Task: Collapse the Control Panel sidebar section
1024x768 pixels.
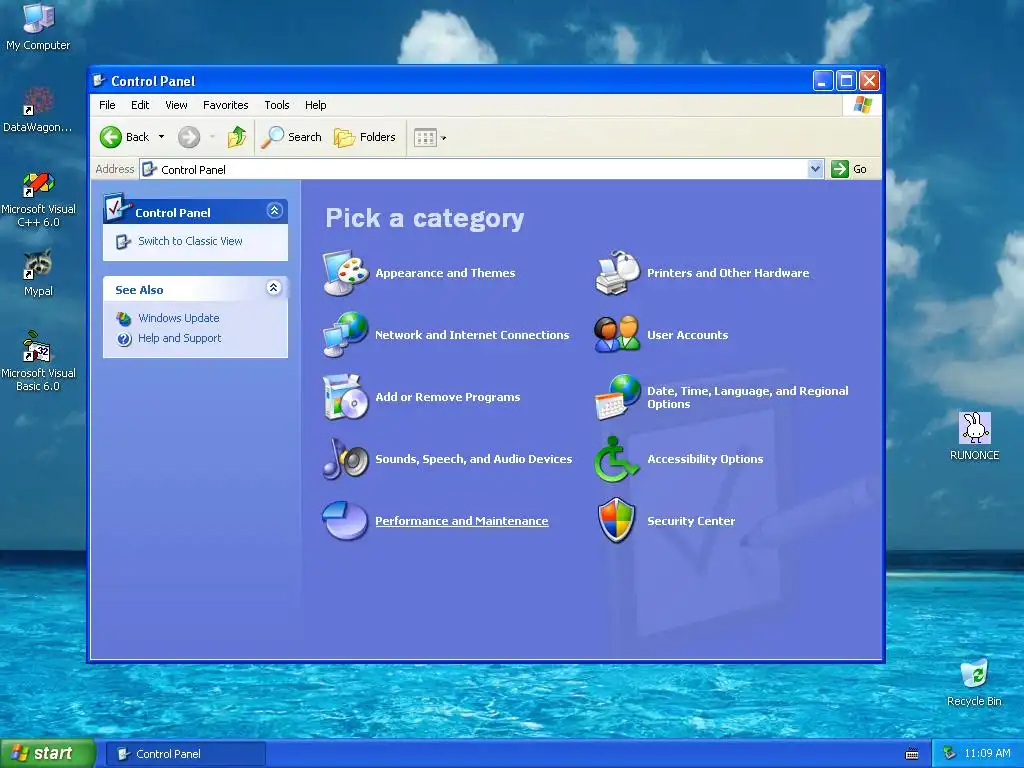Action: point(274,210)
